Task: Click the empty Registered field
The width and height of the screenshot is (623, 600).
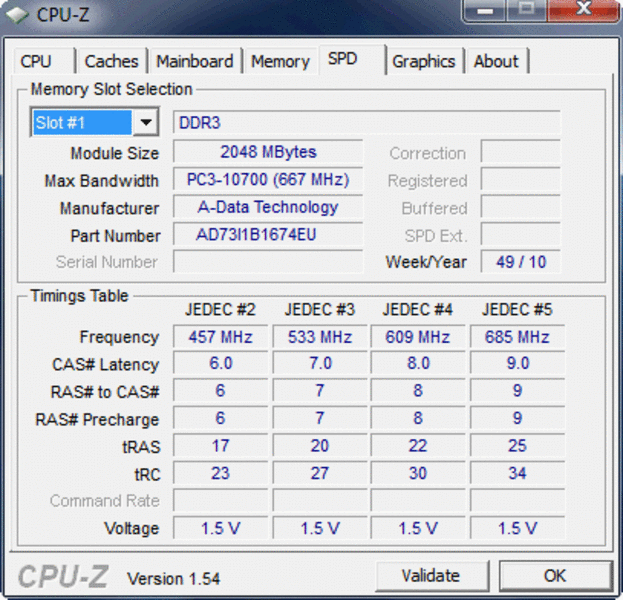Action: tap(520, 180)
